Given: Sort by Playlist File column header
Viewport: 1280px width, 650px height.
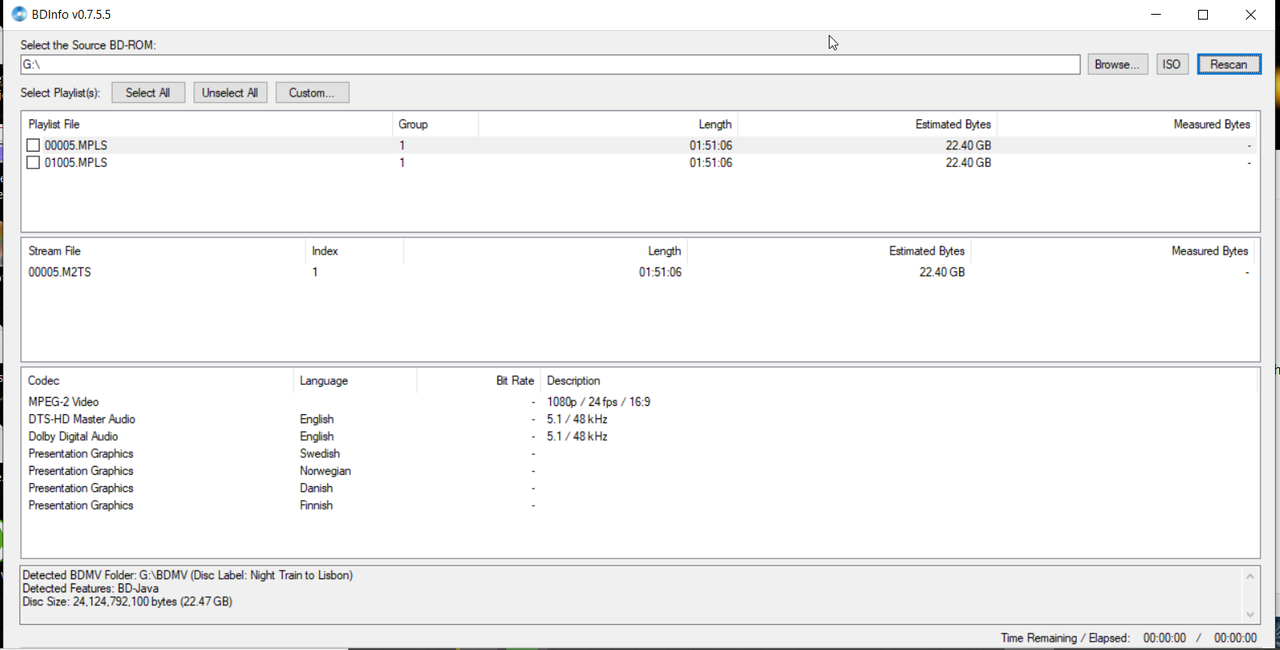Looking at the screenshot, I should [207, 124].
